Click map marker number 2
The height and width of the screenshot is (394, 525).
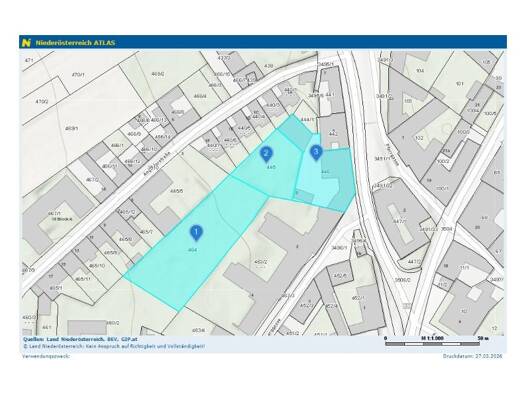tap(267, 154)
